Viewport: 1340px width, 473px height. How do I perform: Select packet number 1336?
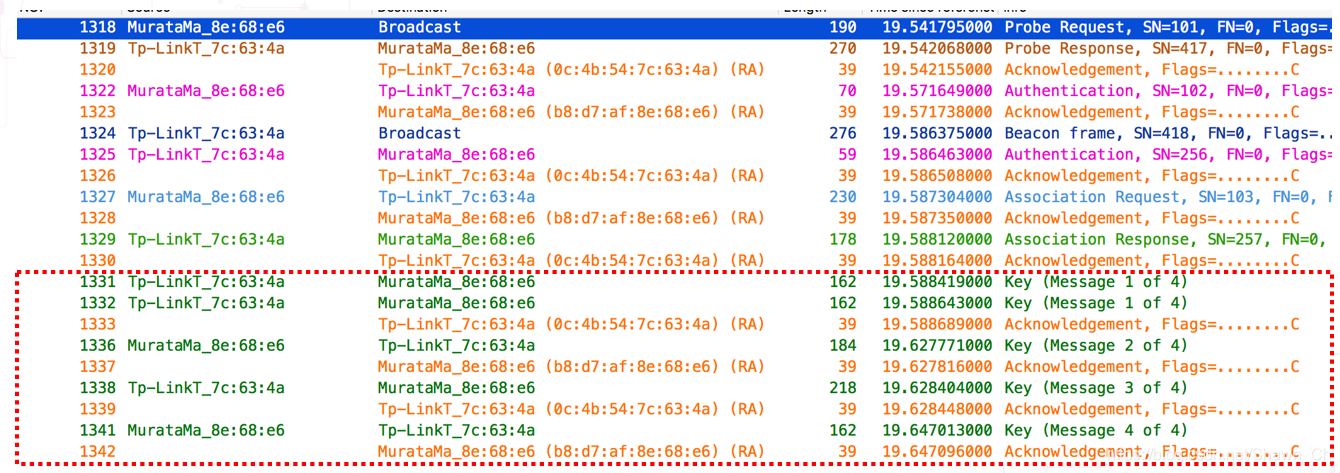[98, 345]
